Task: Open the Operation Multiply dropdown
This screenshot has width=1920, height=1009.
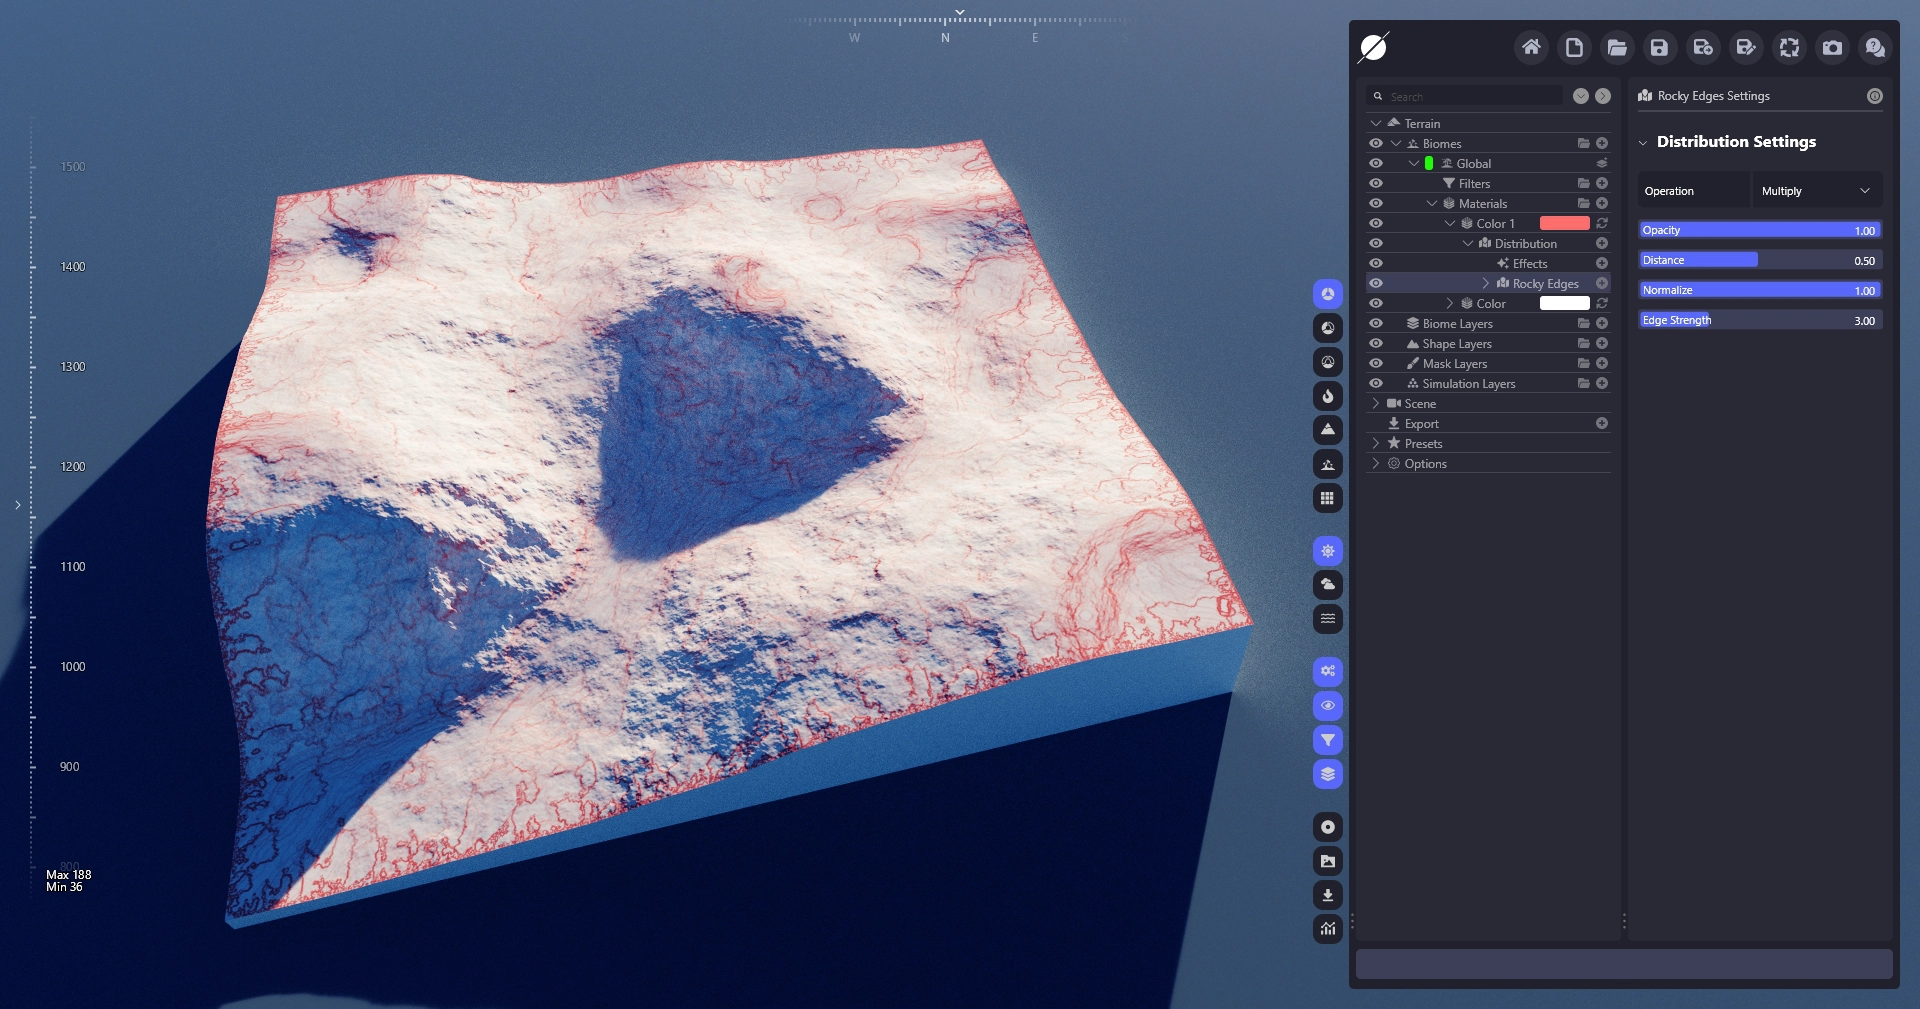Action: 1815,191
